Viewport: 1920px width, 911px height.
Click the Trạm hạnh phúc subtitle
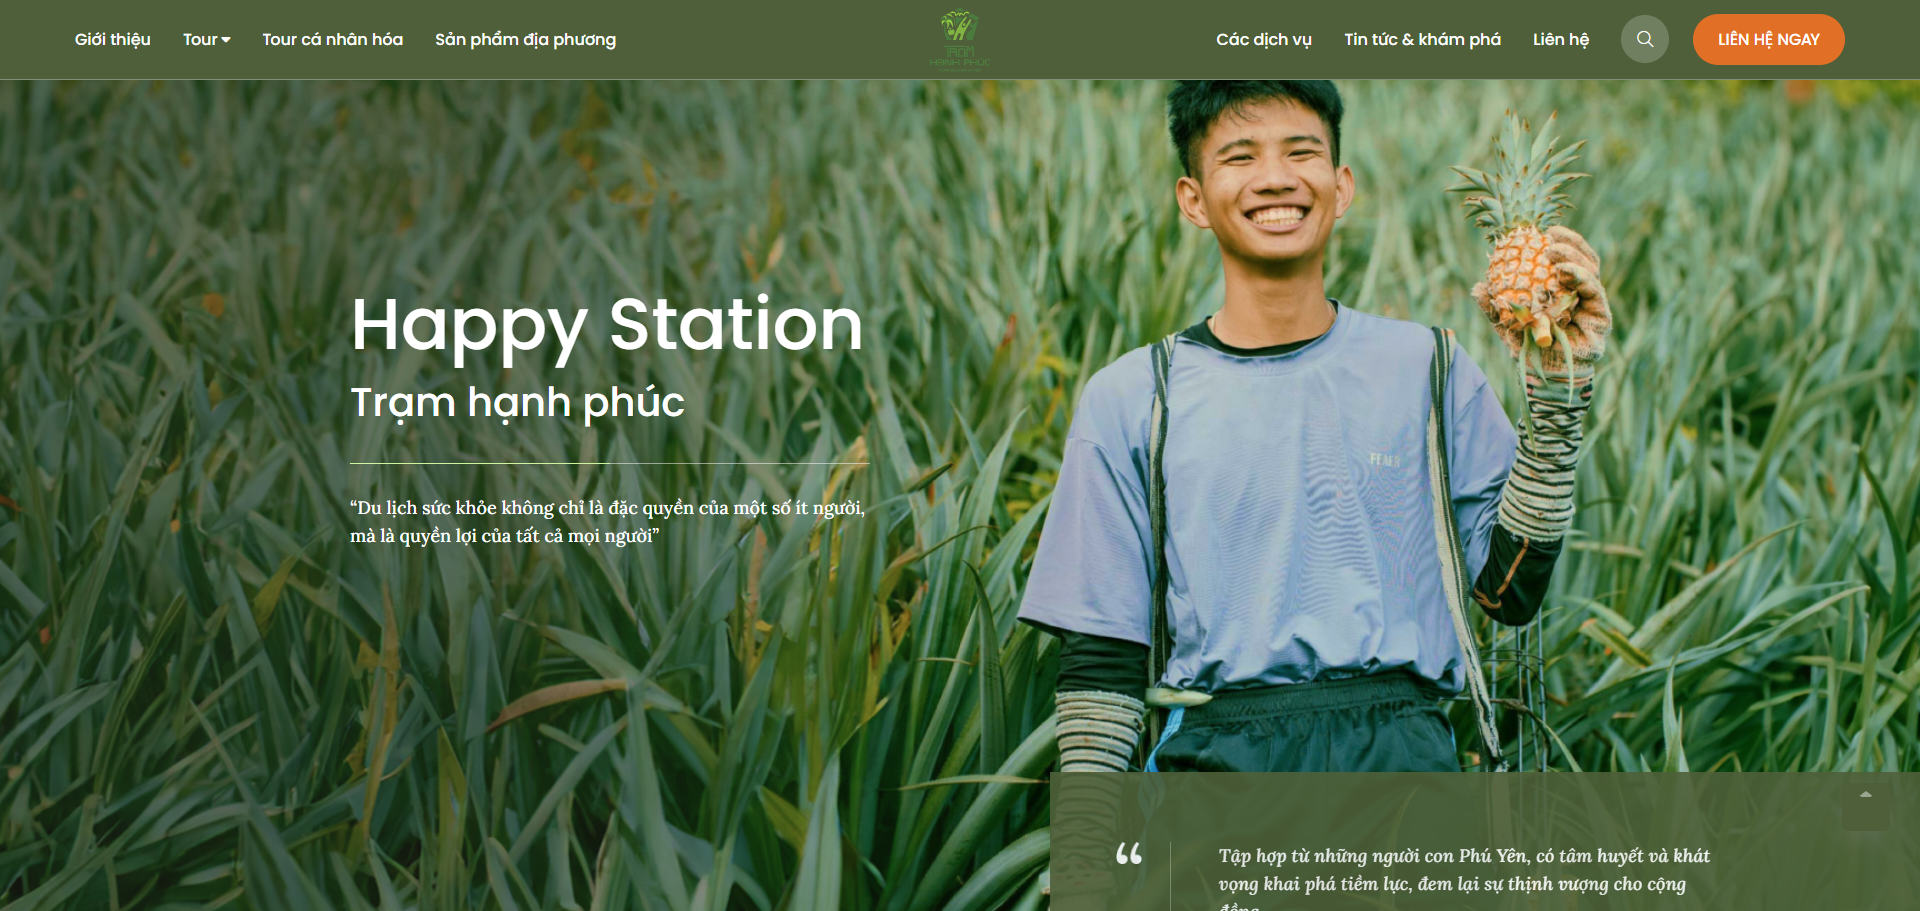pos(517,403)
